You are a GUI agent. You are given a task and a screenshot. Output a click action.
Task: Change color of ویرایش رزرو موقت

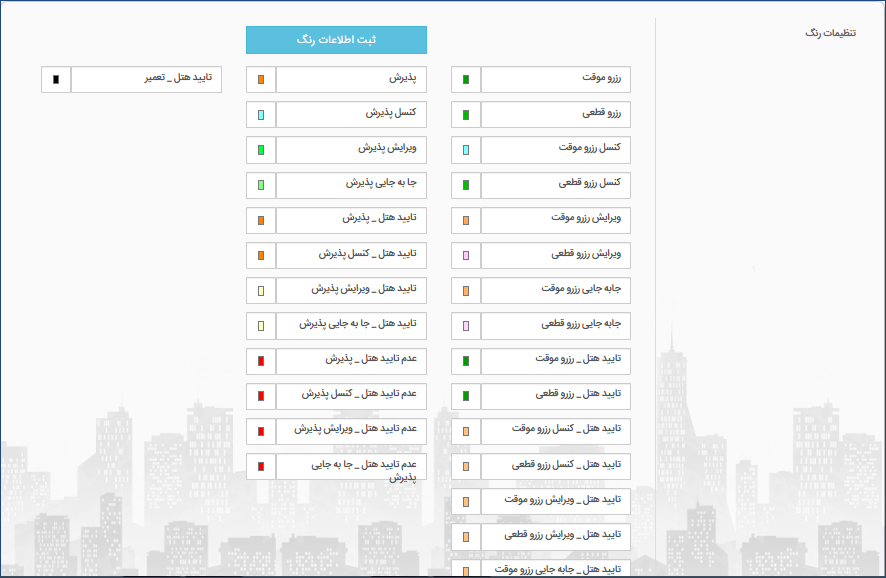[466, 220]
